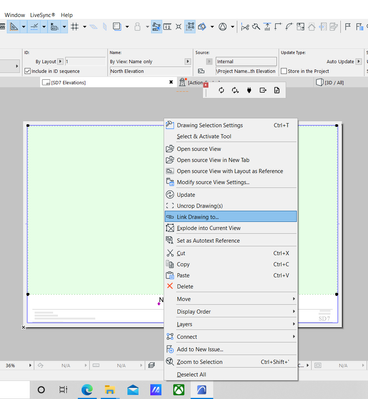Click the drawing ID input field
The height and width of the screenshot is (399, 368).
[85, 61]
